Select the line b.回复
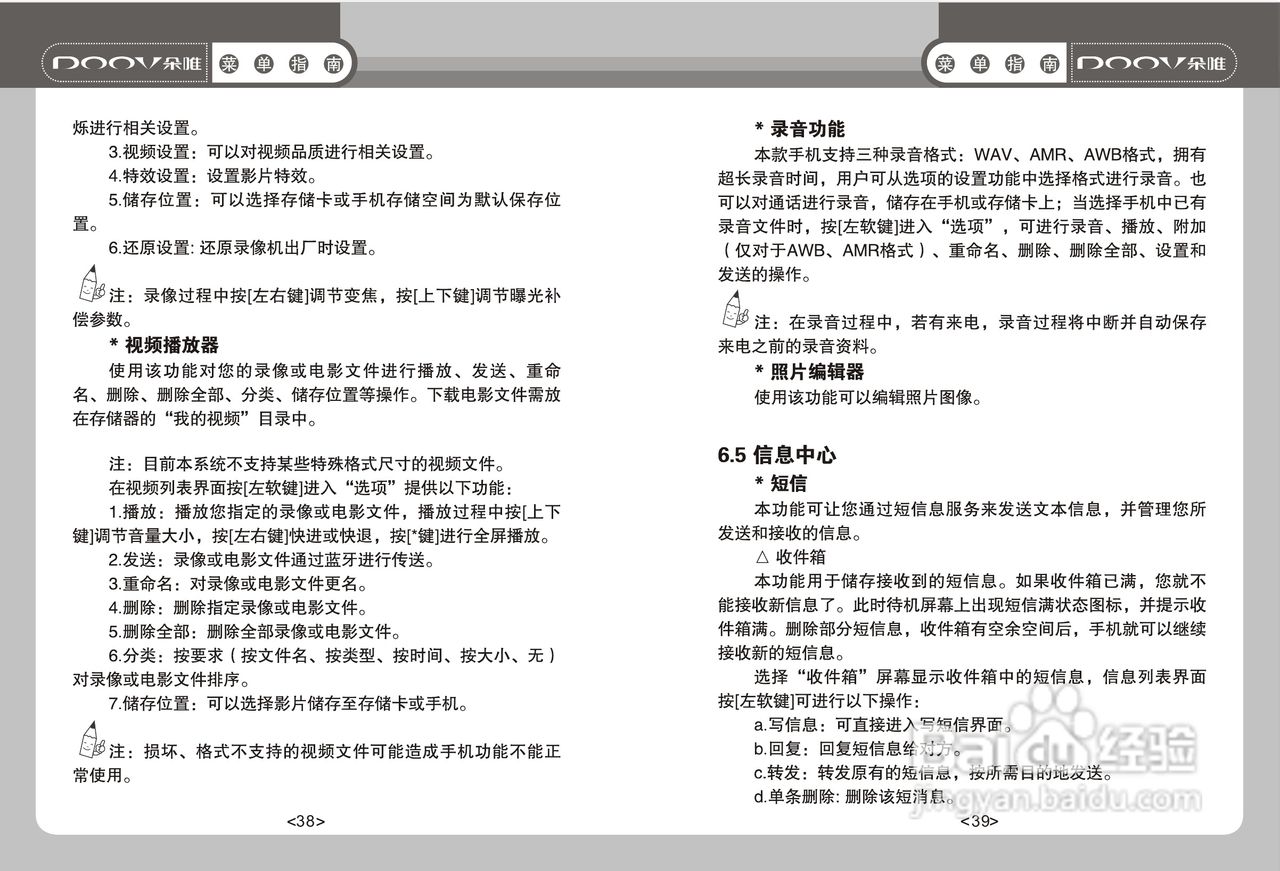The width and height of the screenshot is (1280, 871). tap(858, 749)
